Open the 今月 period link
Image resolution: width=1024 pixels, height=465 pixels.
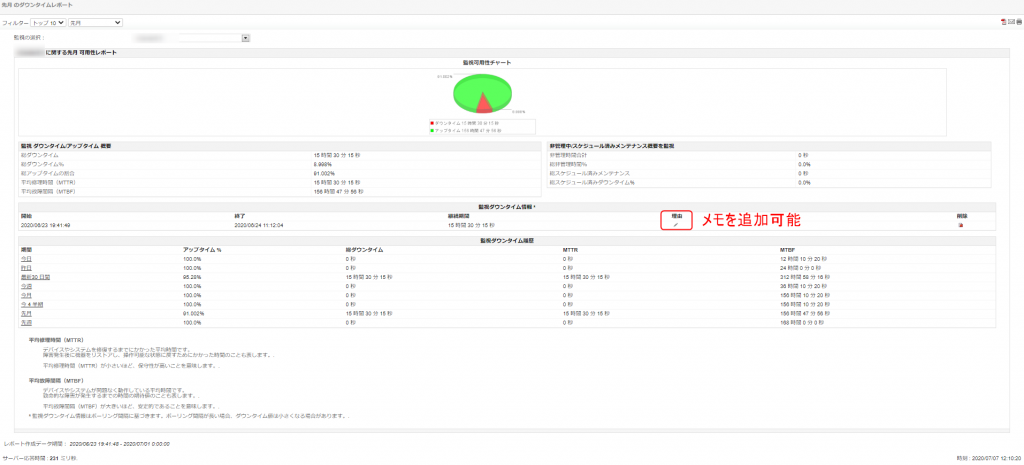[26, 295]
